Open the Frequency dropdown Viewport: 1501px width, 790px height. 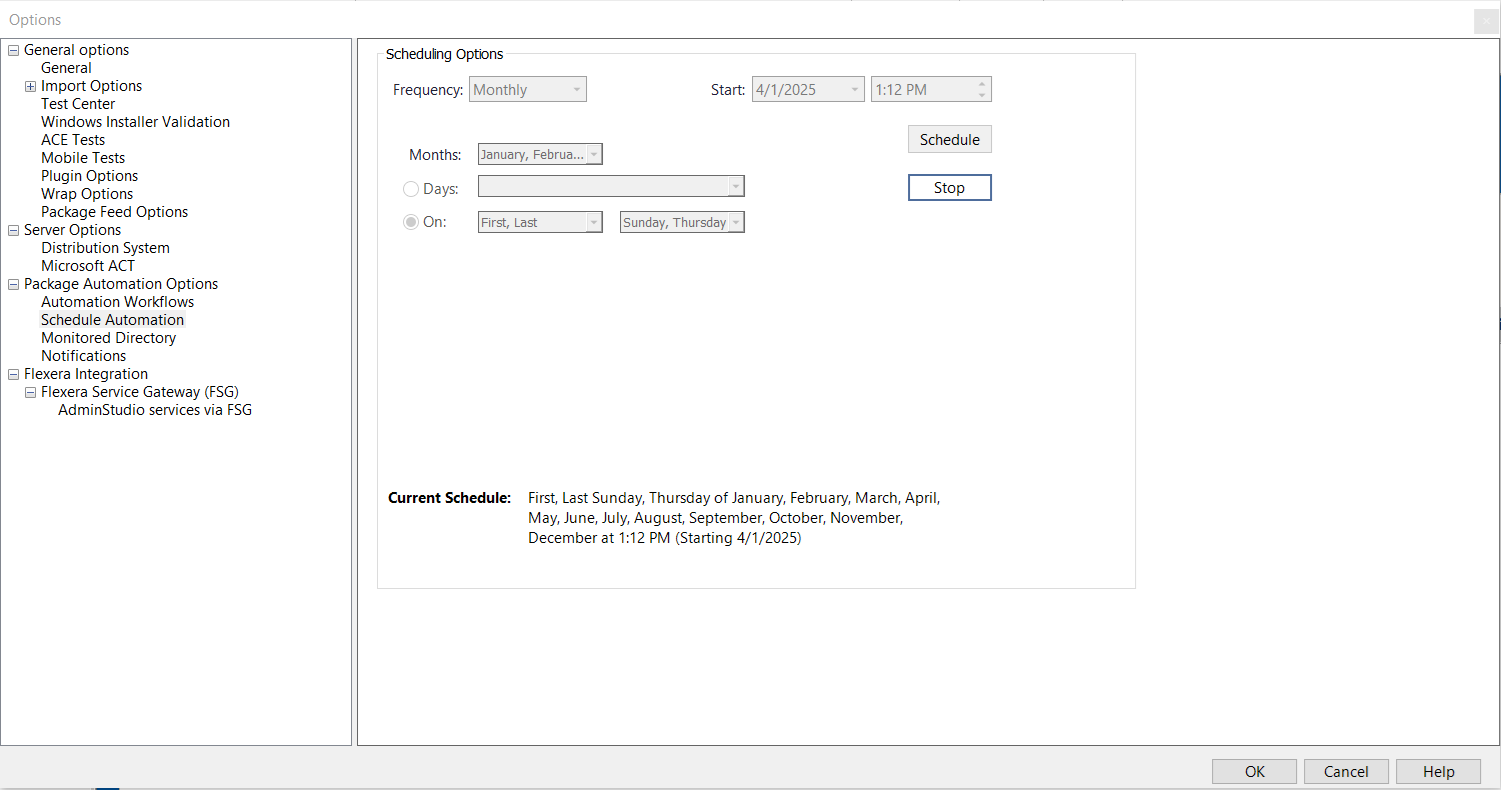[528, 90]
